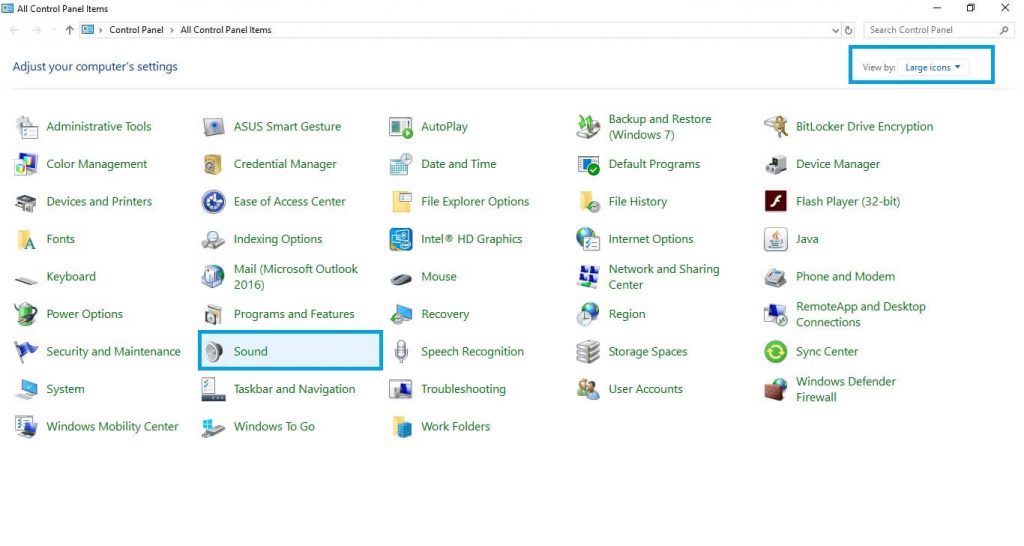Click the ASUS Smart Gesture icon
Screen dimensions: 1024x546
(x=214, y=127)
